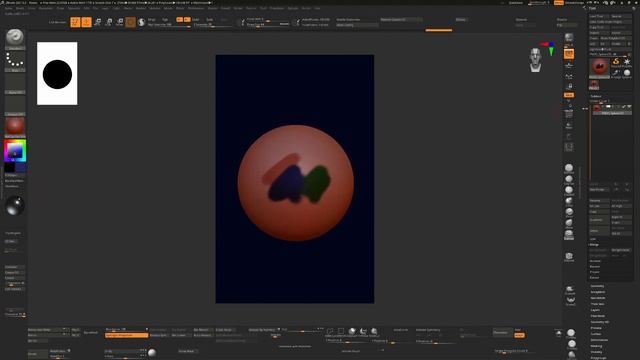Image resolution: width=640 pixels, height=360 pixels.
Task: Expand the Layers section
Action: [x=595, y=310]
